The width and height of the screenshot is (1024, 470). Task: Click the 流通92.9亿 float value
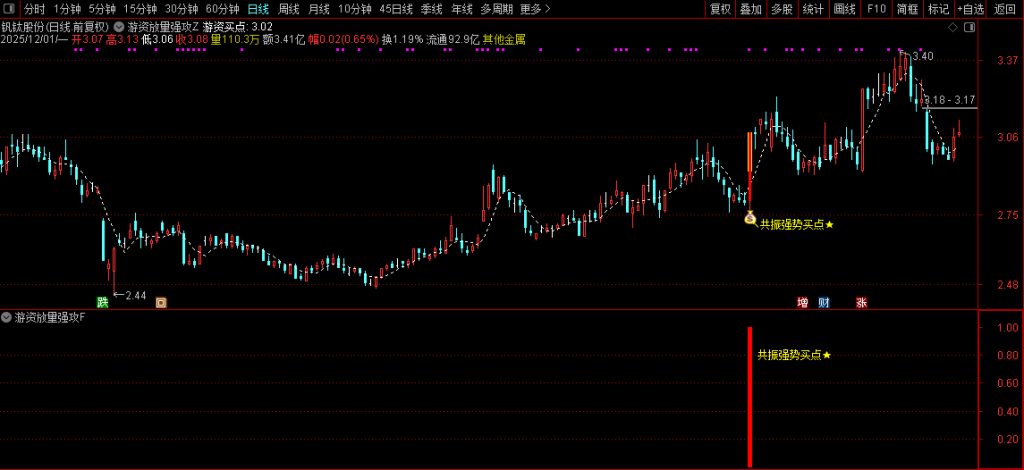453,39
